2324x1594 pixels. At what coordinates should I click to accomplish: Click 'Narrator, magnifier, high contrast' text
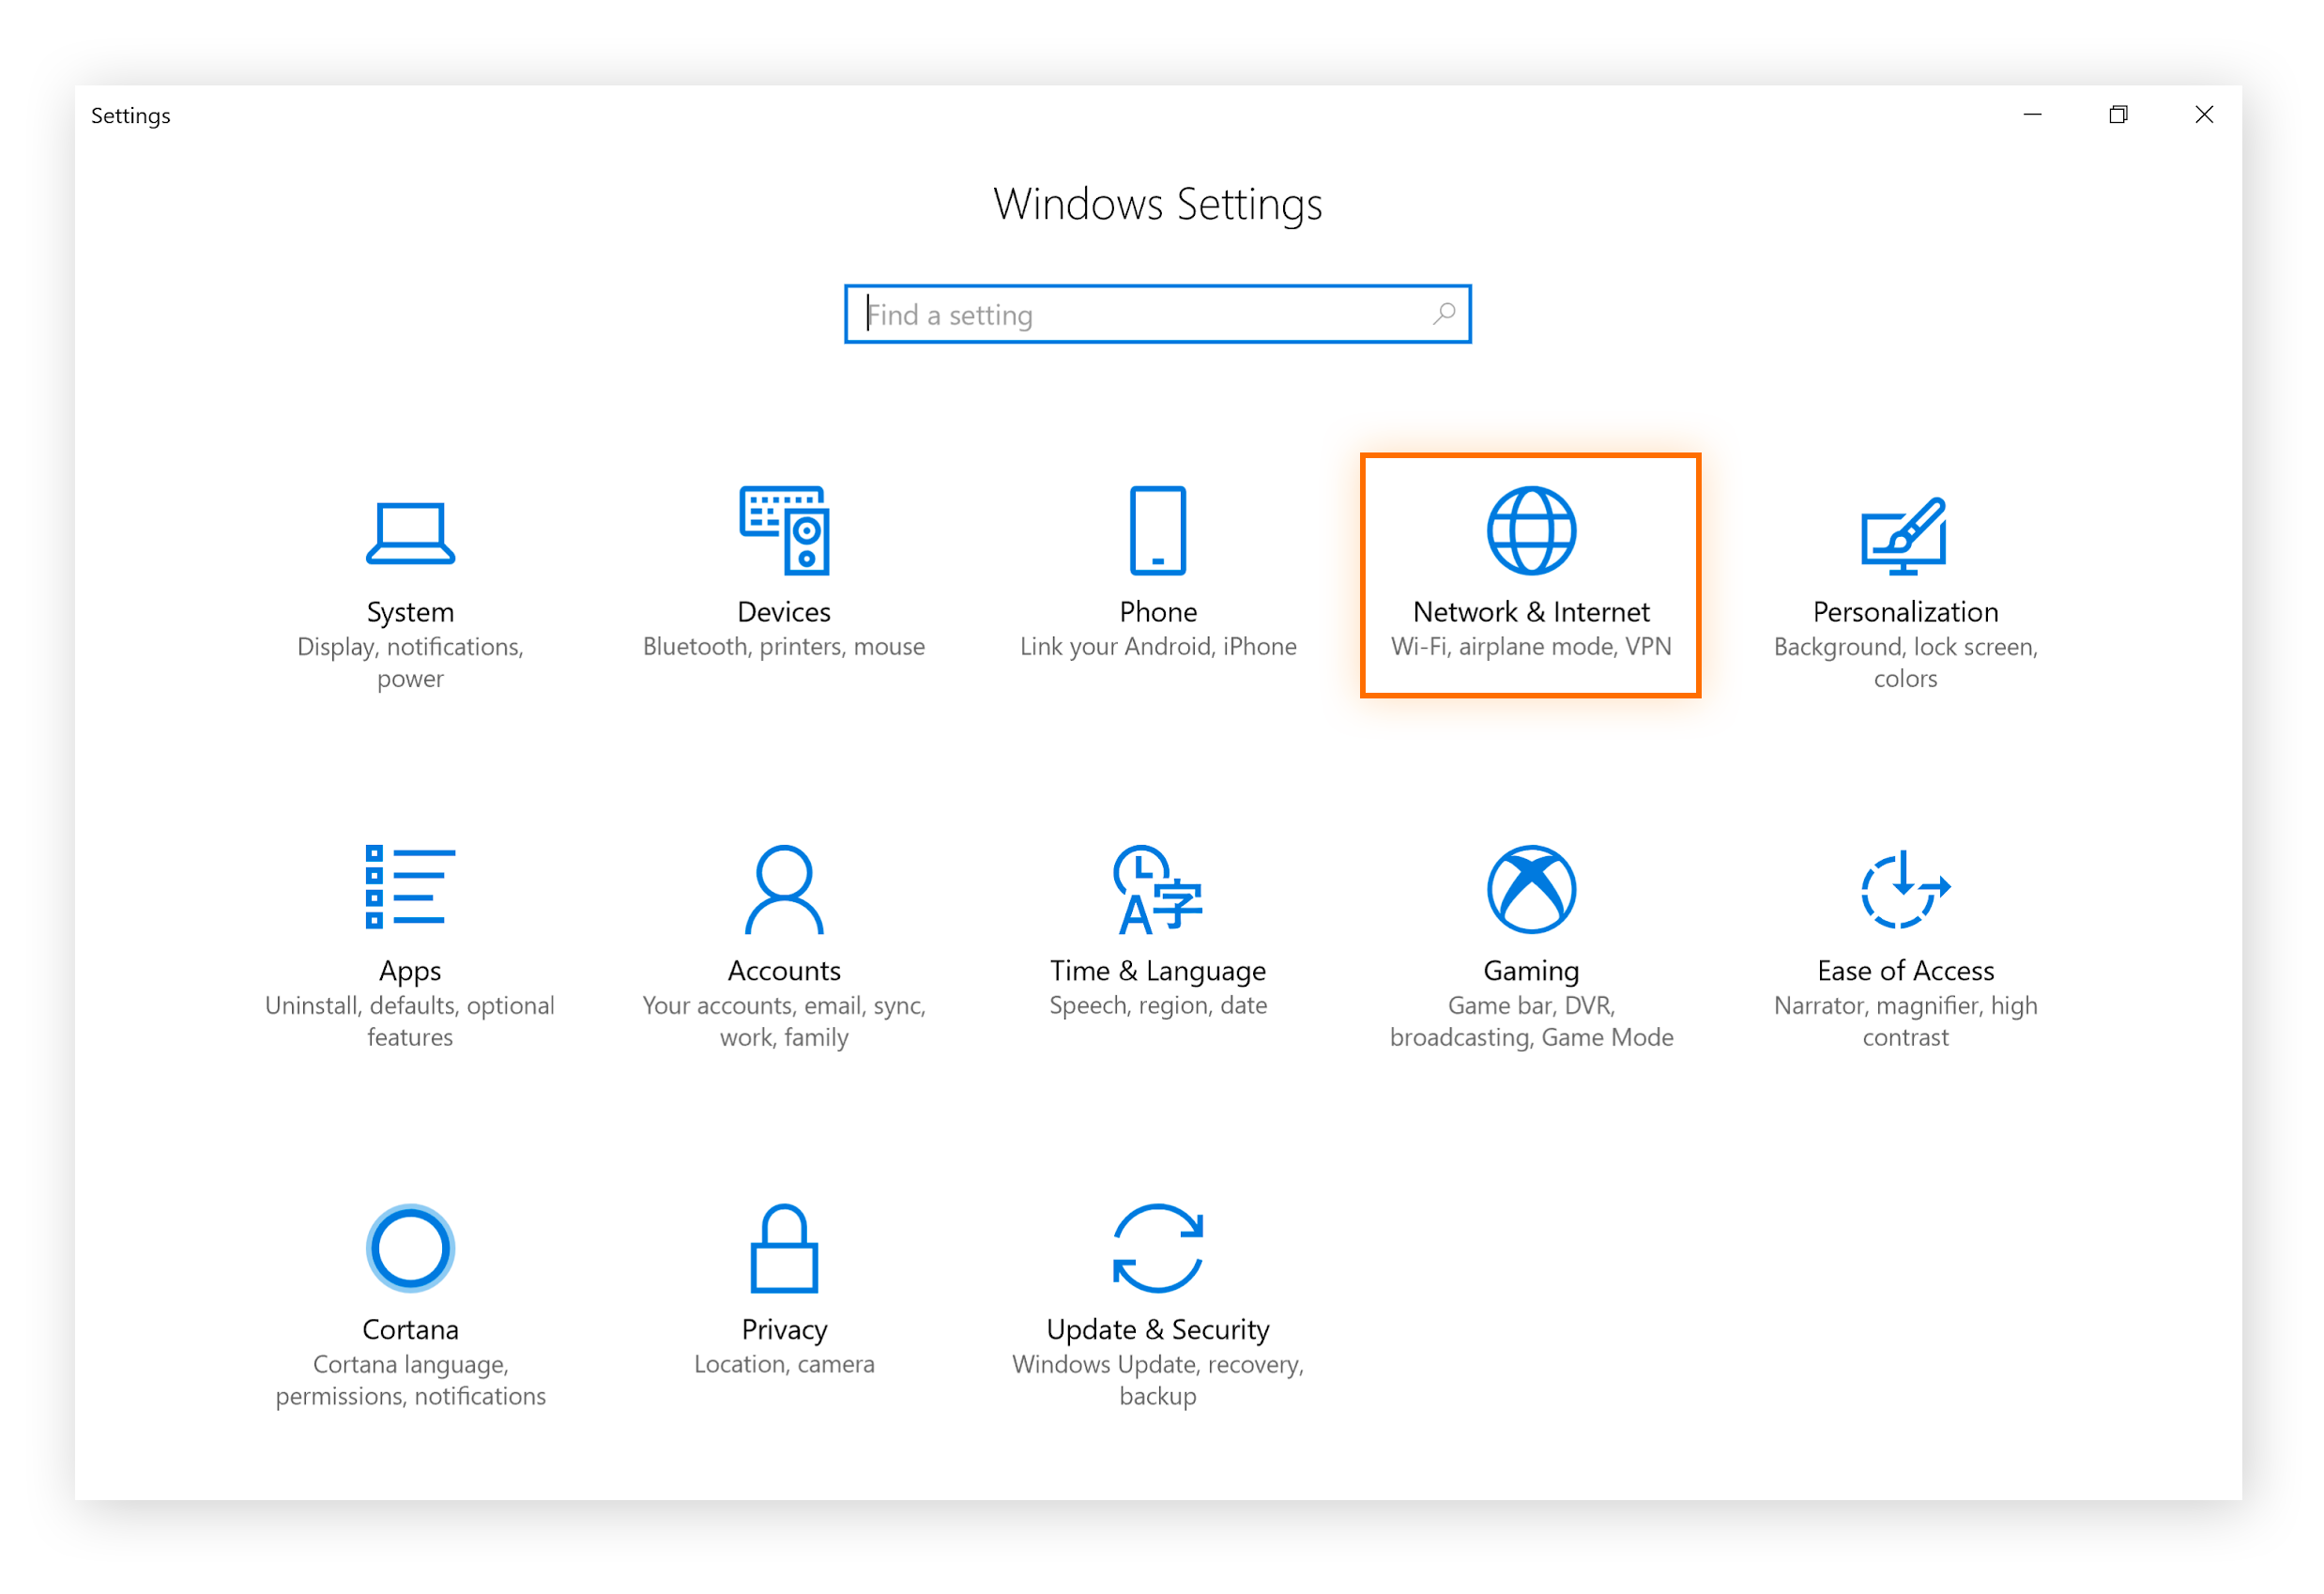point(1905,1022)
